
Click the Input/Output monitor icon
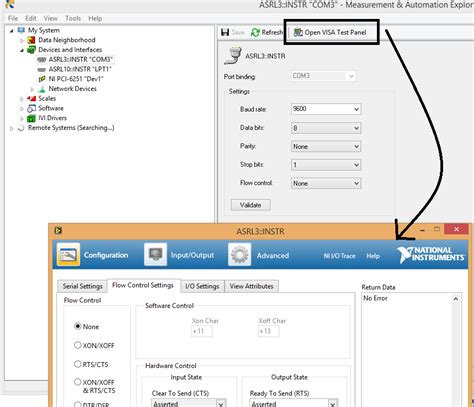[x=155, y=255]
